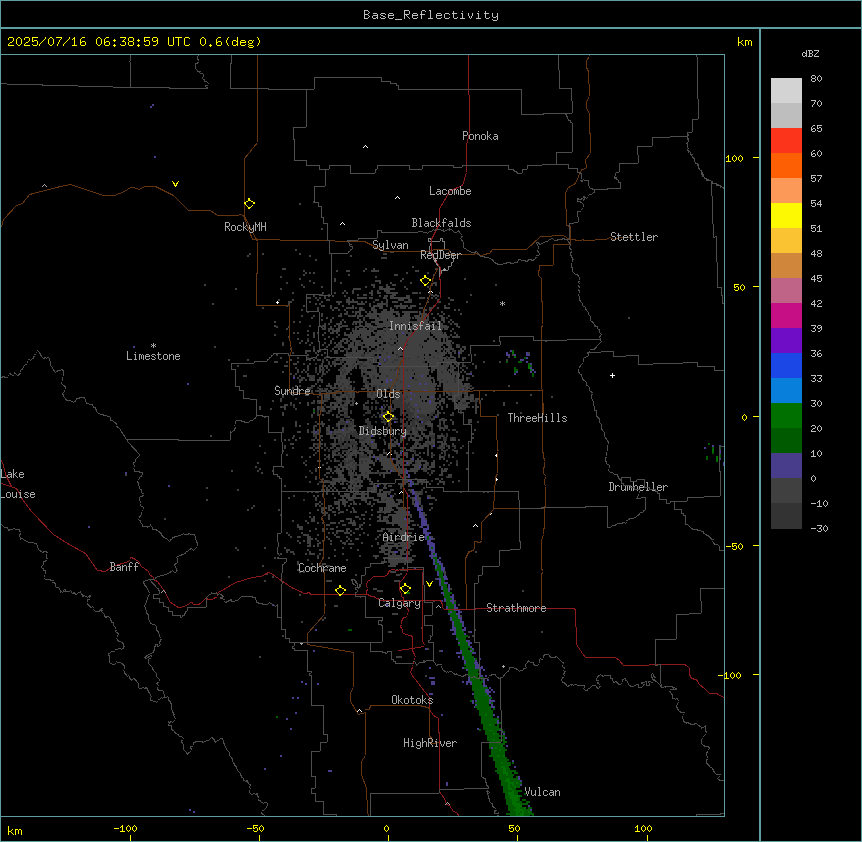Select the slate purple 10-0 dBZ legend band

point(786,466)
